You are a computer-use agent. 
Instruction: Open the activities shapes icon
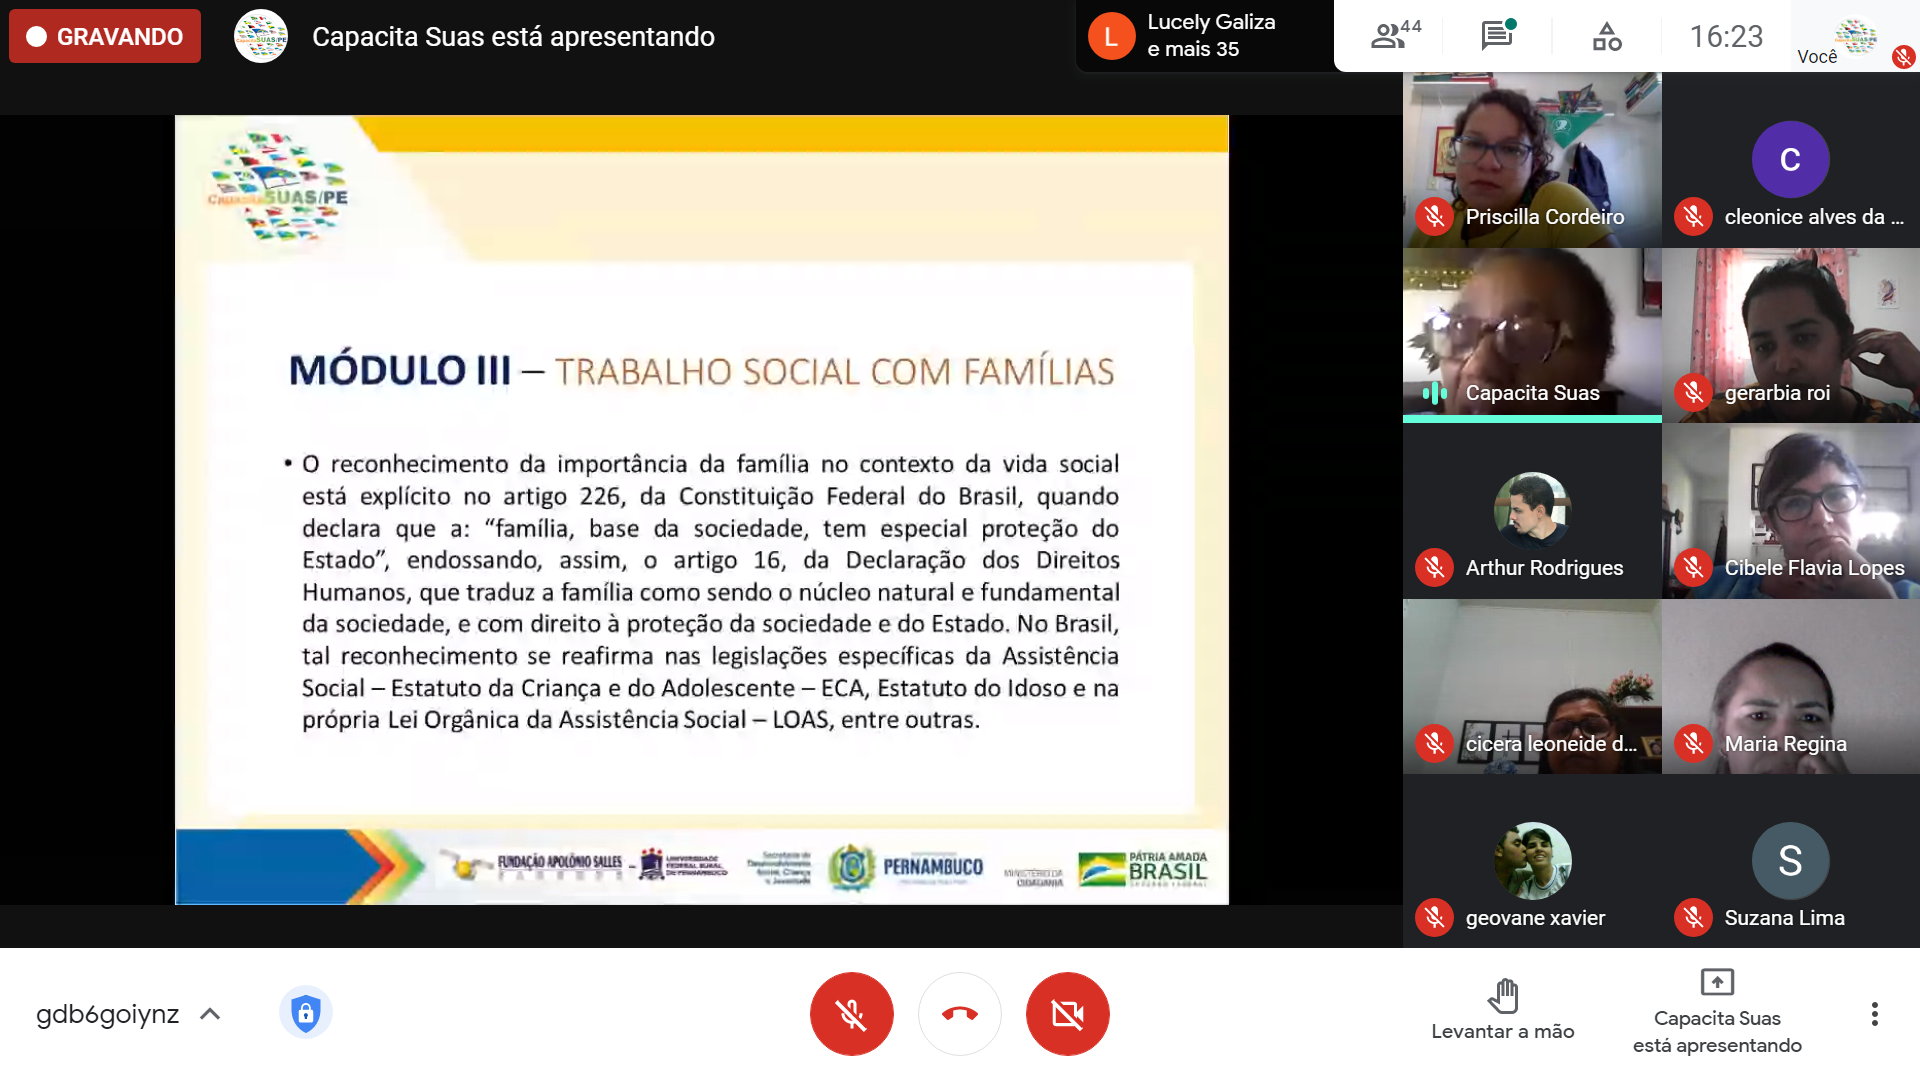click(x=1606, y=36)
